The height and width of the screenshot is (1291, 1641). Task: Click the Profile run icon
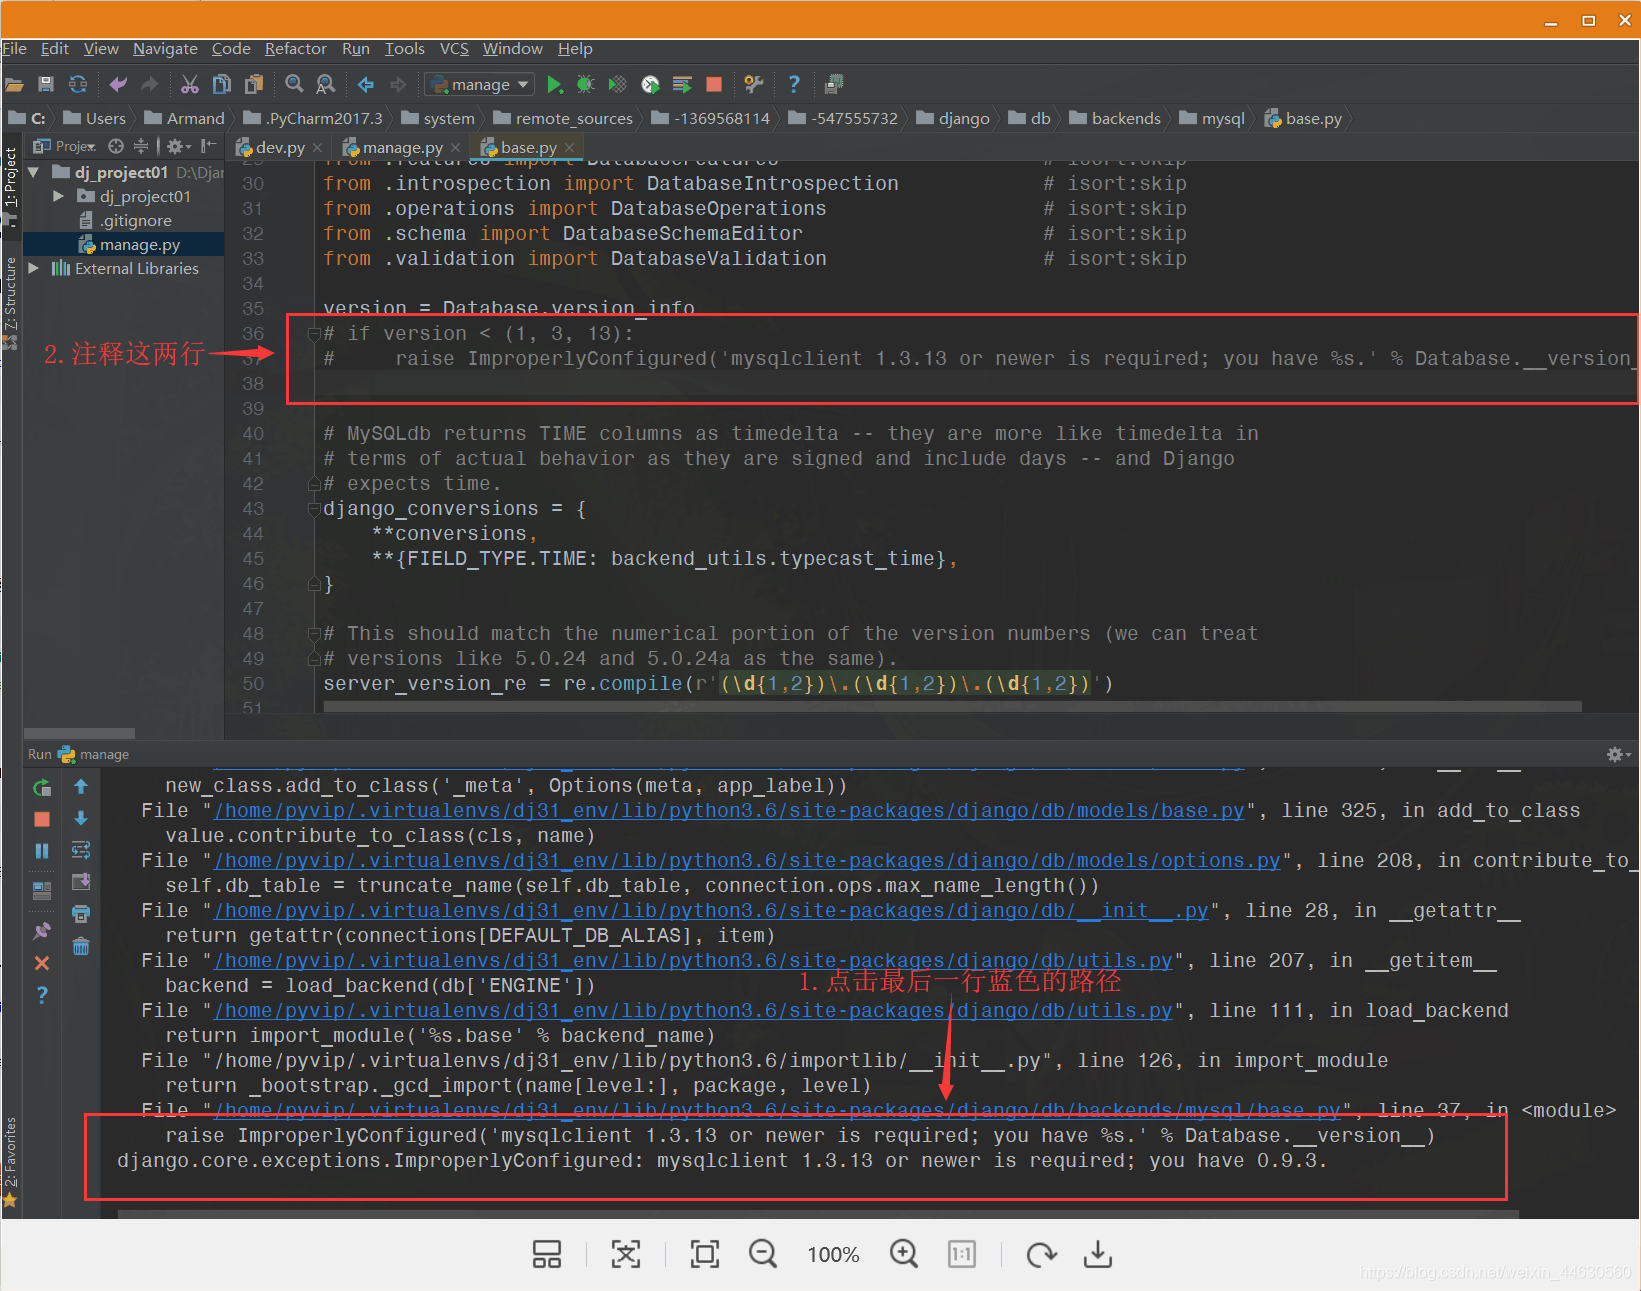click(x=650, y=85)
